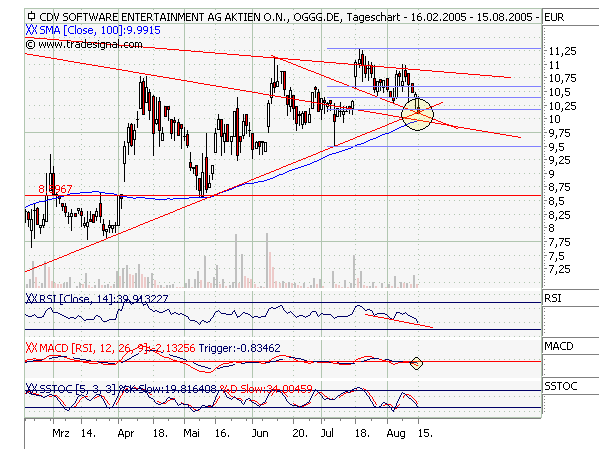This screenshot has width=600, height=450.
Task: Click the Tageschart word in the title
Action: tap(373, 17)
